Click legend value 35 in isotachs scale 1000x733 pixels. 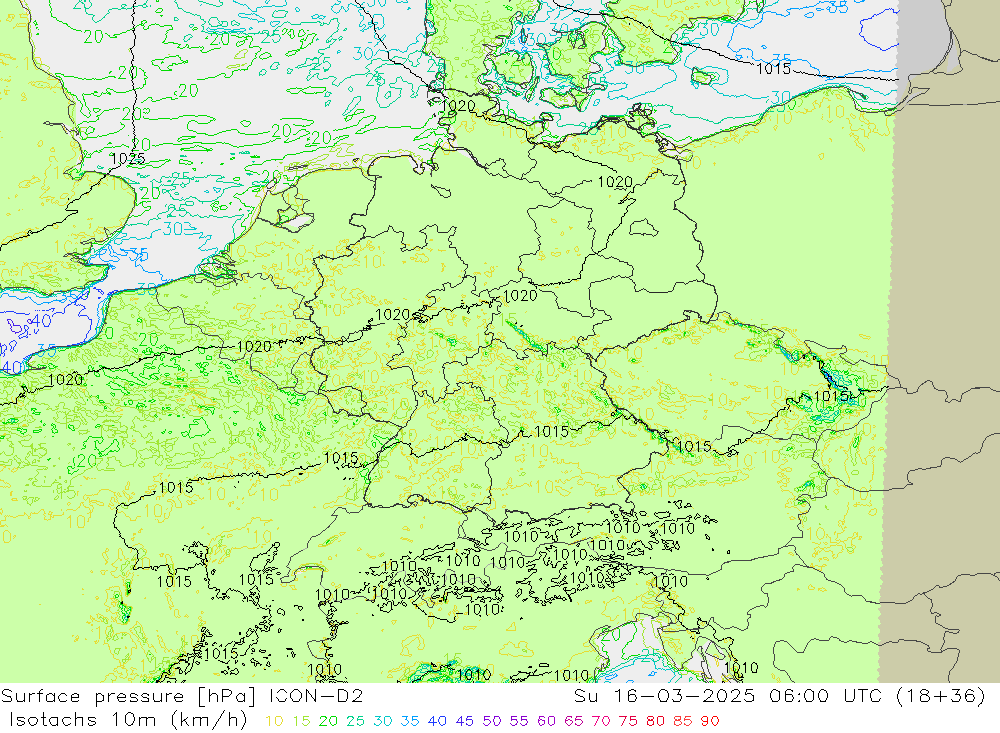(x=410, y=721)
